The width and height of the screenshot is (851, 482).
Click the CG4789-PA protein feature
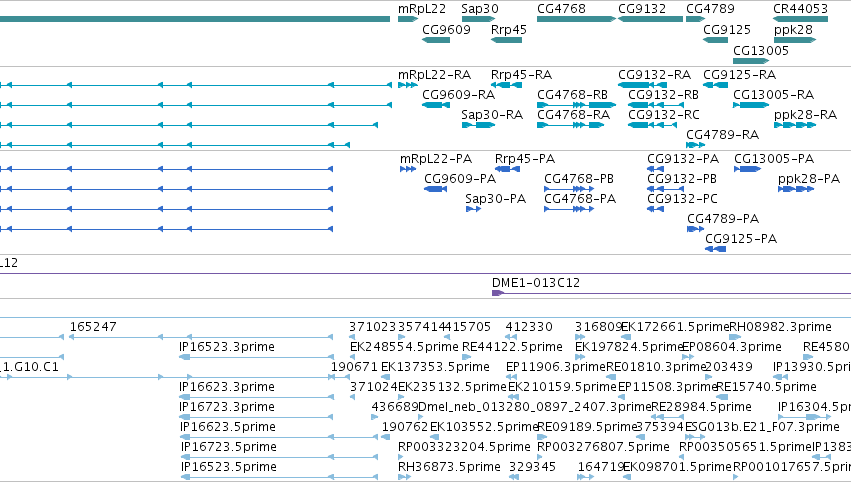pyautogui.click(x=695, y=229)
